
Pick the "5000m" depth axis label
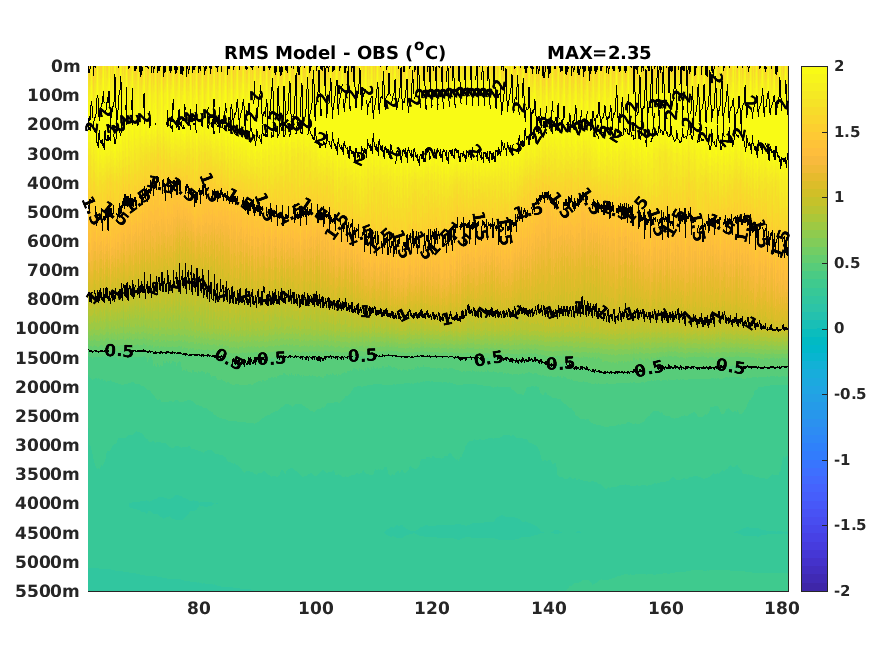(x=48, y=562)
